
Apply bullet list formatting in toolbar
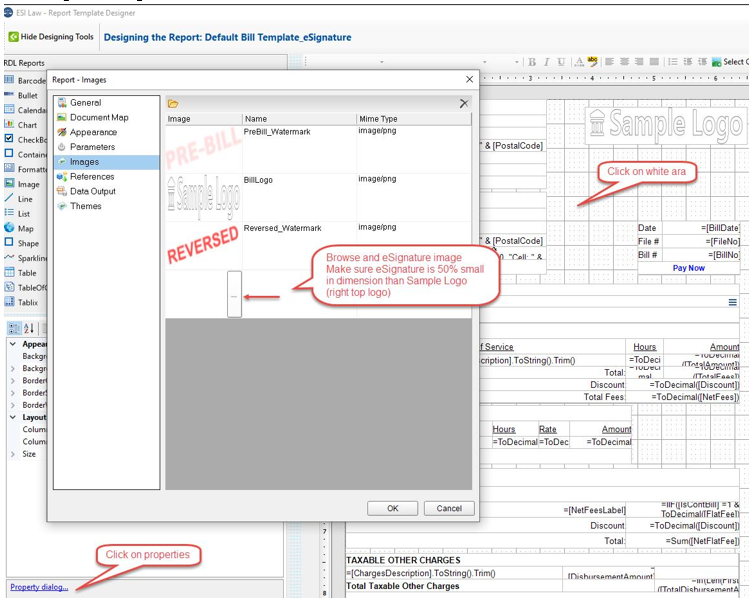(673, 62)
